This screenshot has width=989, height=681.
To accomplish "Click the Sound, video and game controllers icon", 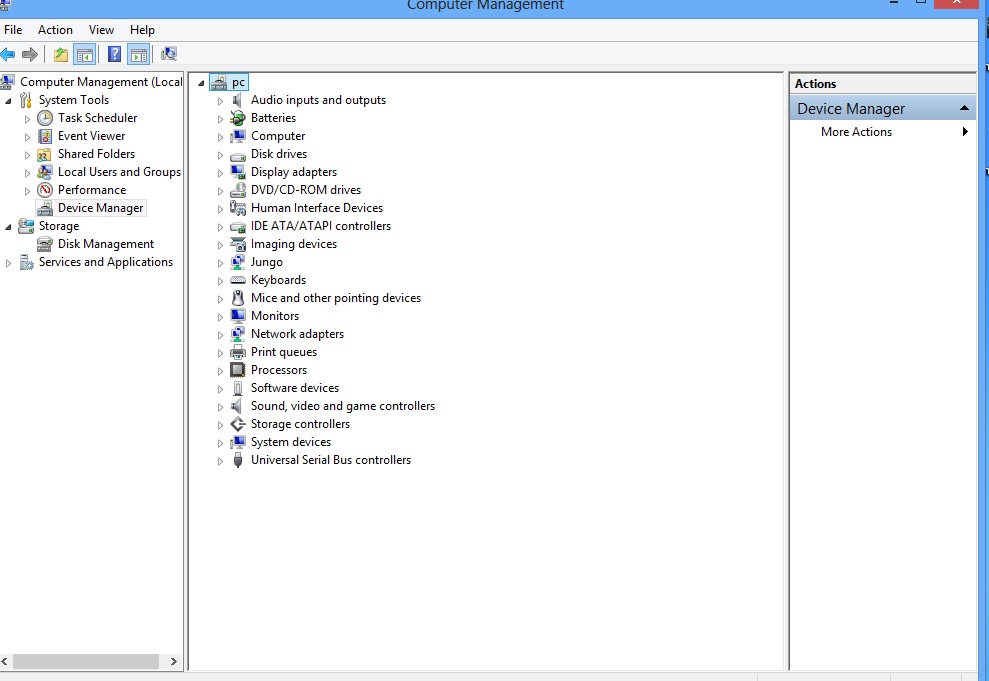I will coord(238,406).
